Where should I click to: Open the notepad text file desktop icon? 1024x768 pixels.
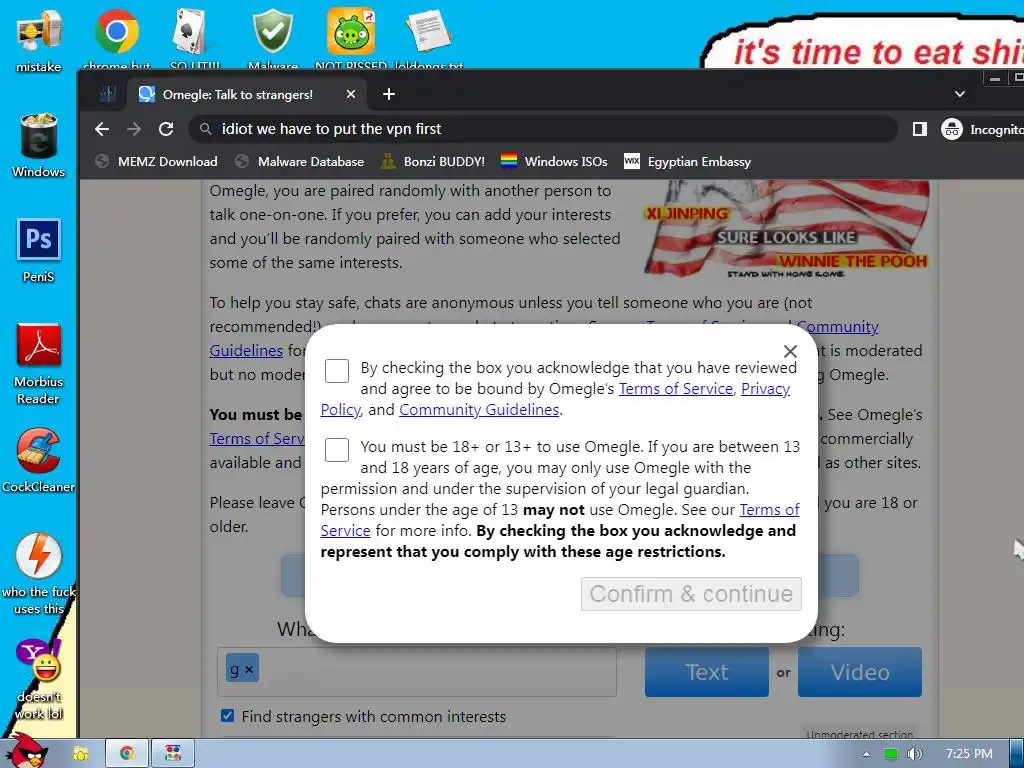[x=428, y=39]
